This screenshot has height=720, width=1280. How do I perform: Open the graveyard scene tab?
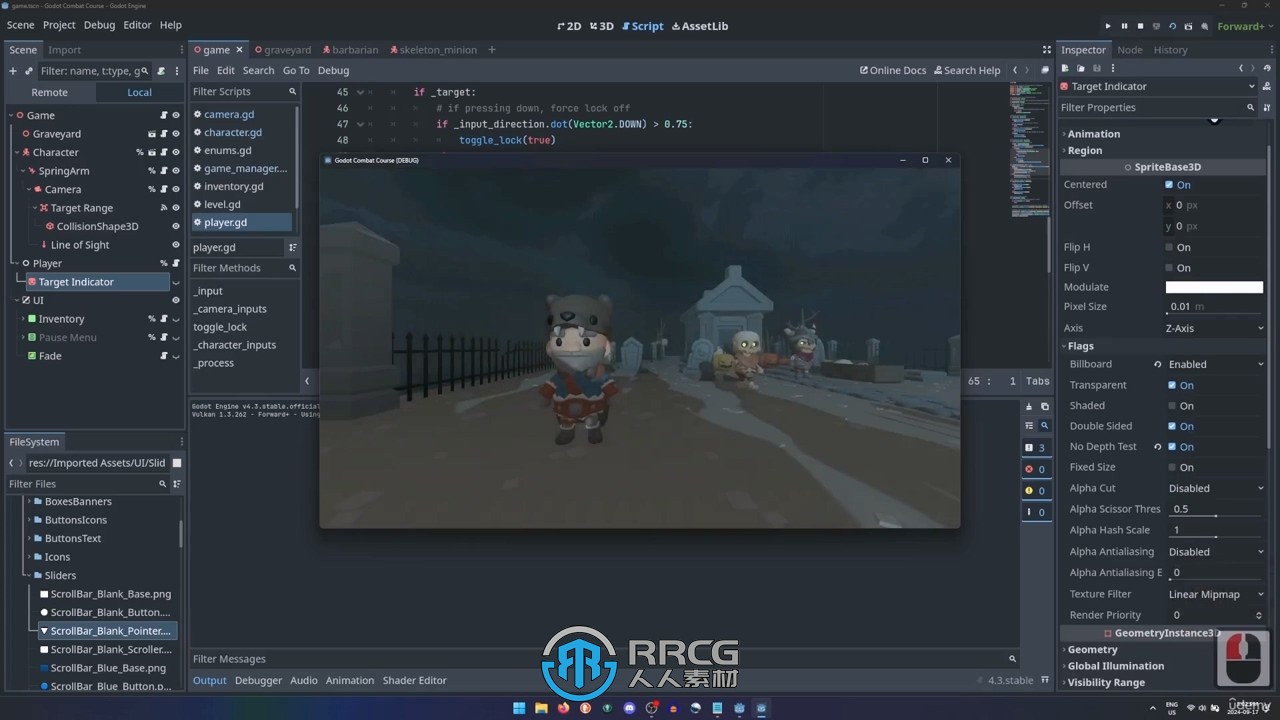click(x=283, y=50)
